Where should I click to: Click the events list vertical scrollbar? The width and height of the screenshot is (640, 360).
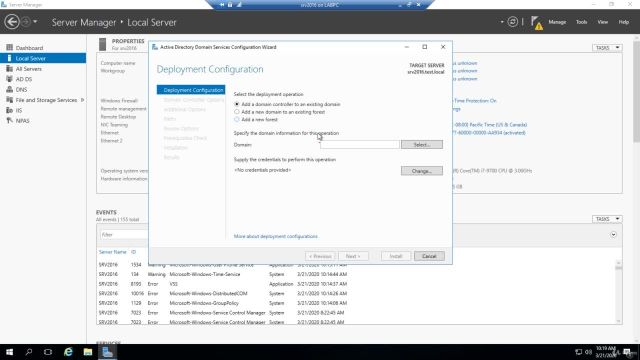click(618, 292)
